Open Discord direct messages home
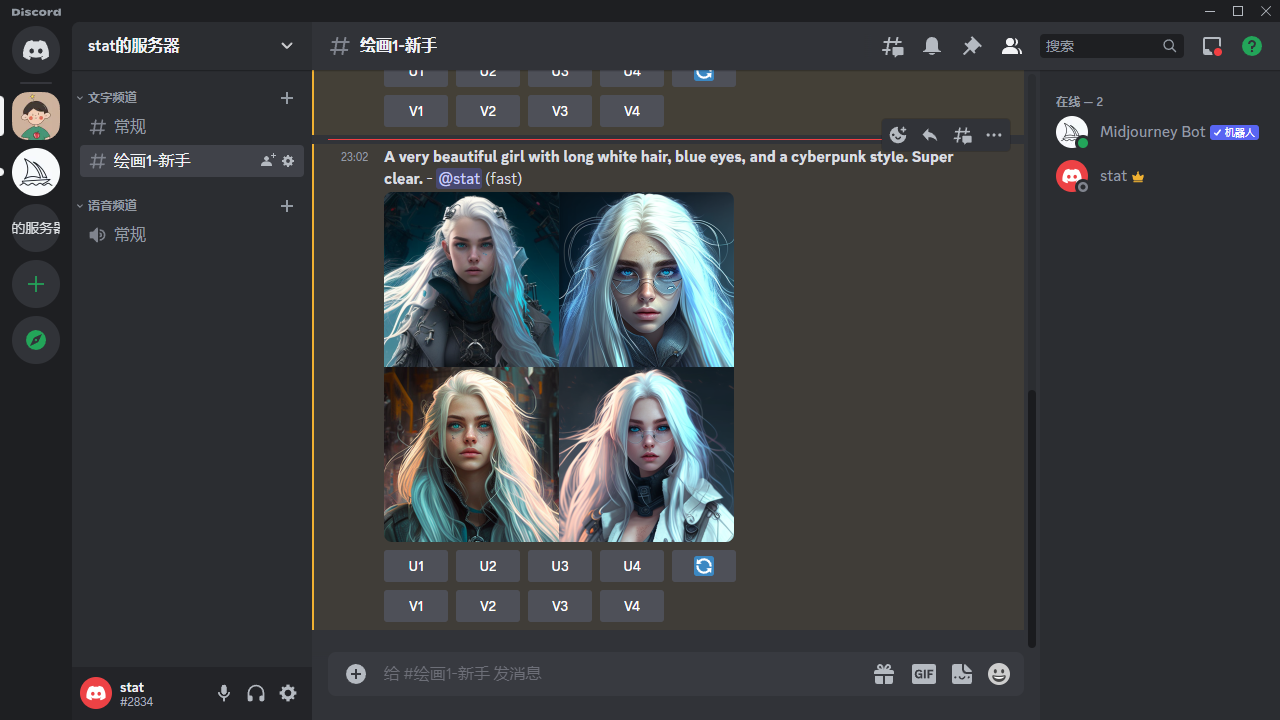Image resolution: width=1280 pixels, height=720 pixels. click(36, 50)
